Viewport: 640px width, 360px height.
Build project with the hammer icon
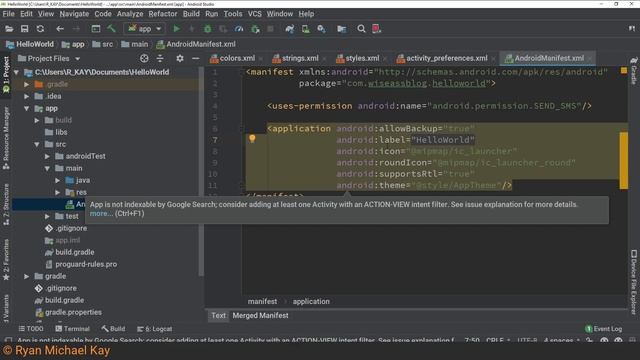tap(111, 29)
